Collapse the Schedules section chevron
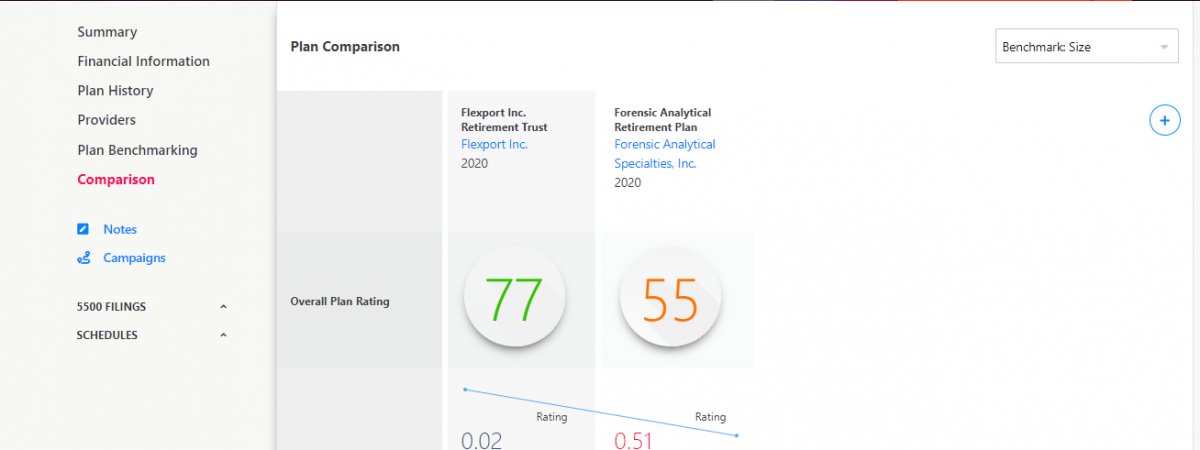1200x450 pixels. click(x=223, y=335)
